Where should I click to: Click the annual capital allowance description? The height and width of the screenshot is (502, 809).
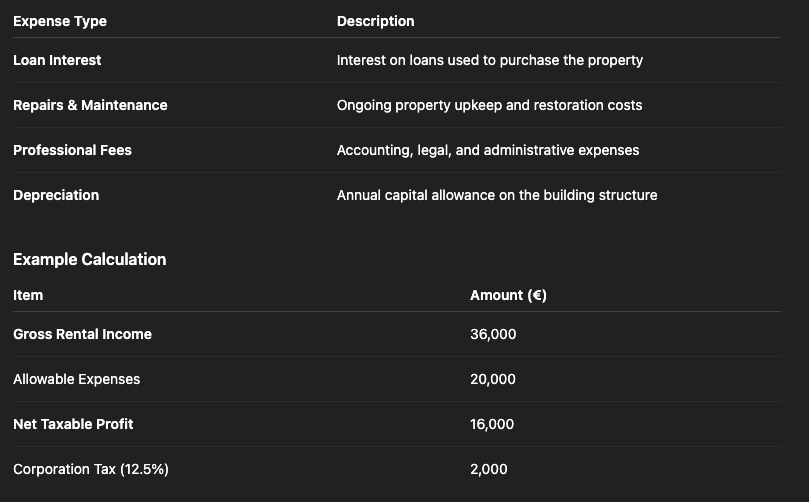point(497,195)
